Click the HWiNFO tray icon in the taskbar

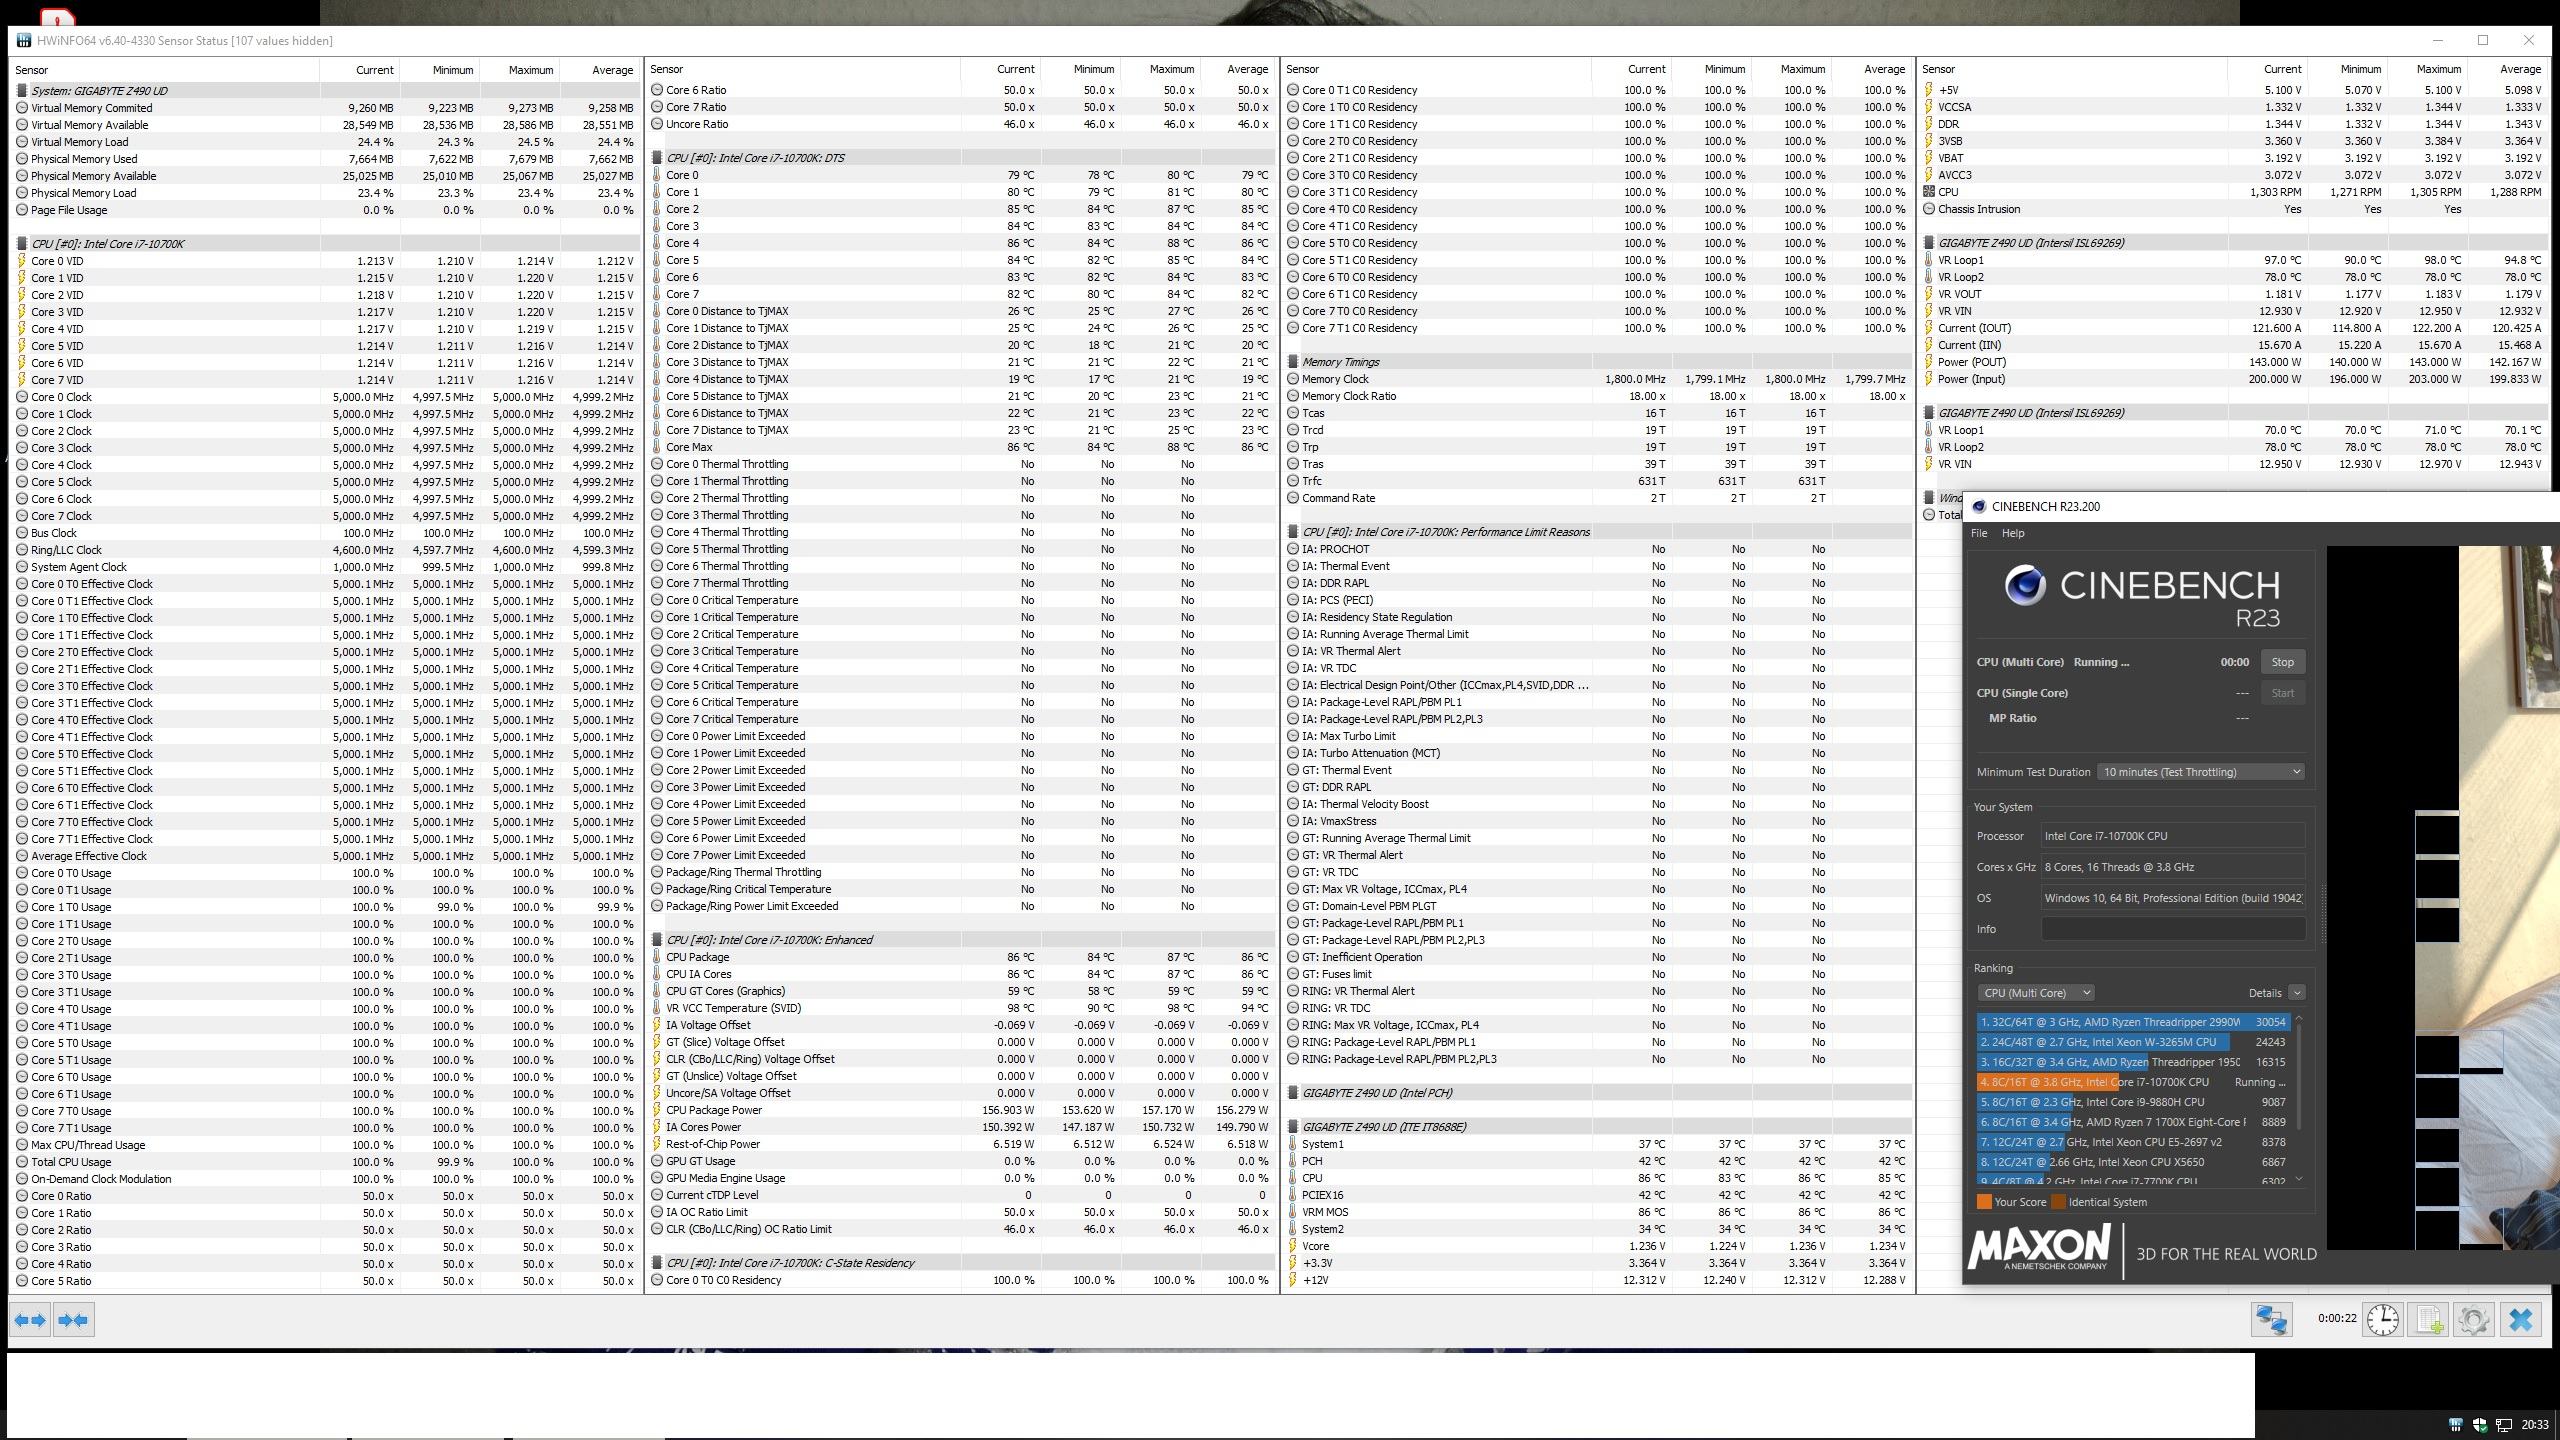click(2455, 1425)
